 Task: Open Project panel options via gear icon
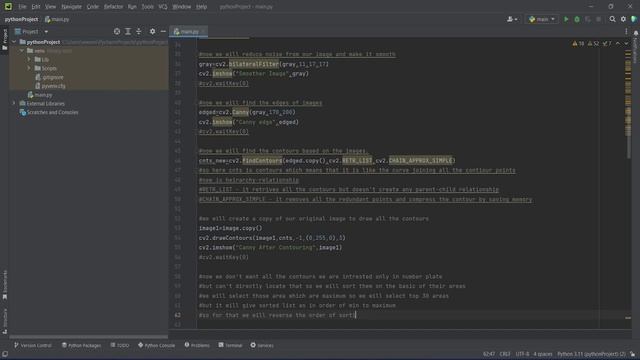(x=152, y=31)
